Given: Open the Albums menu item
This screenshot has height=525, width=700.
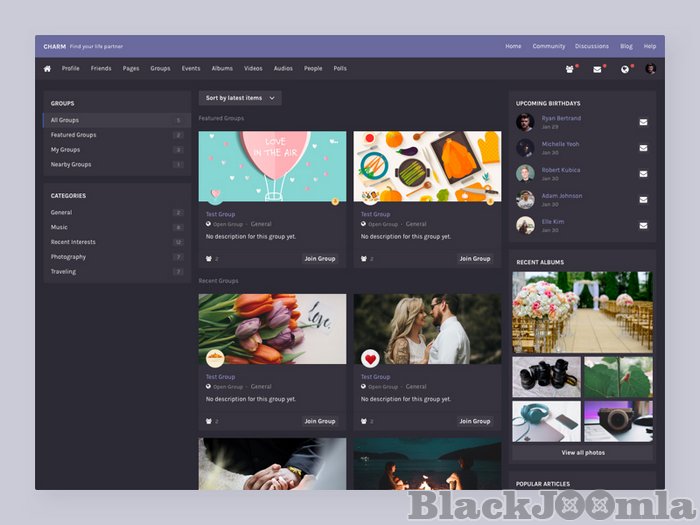Looking at the screenshot, I should point(222,69).
